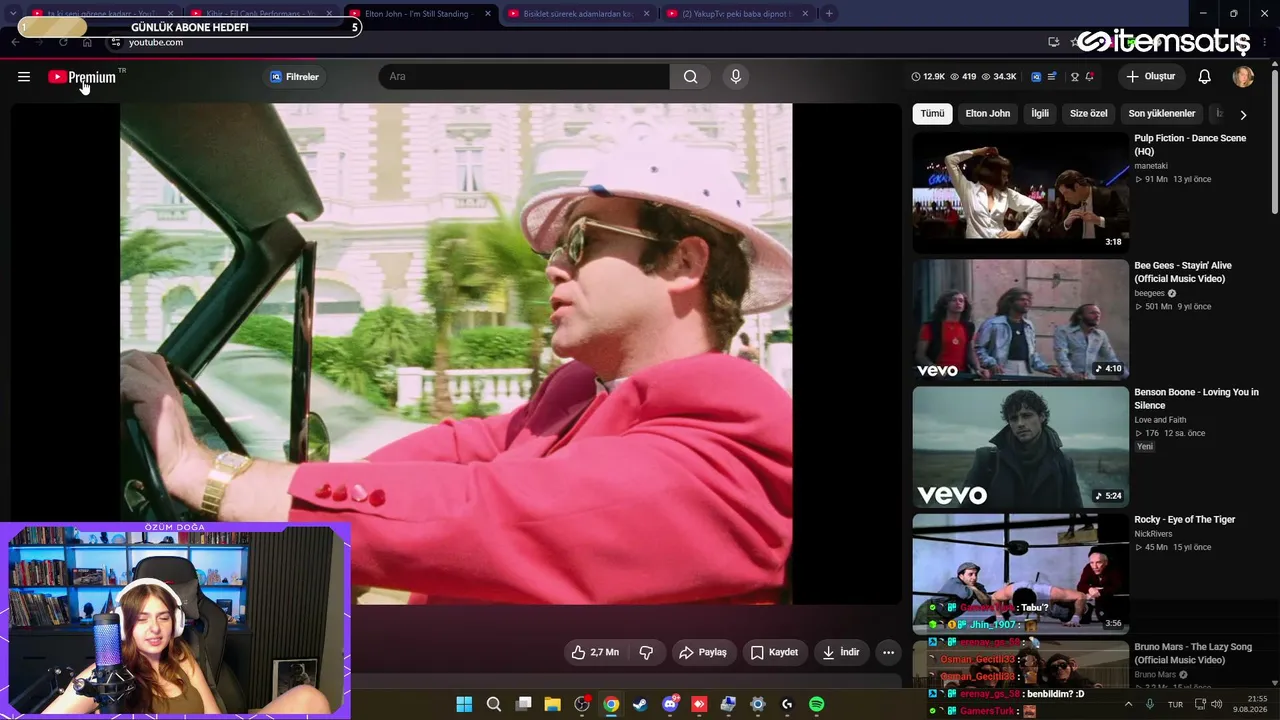This screenshot has width=1280, height=720.
Task: Open YouTube notifications bell
Action: click(x=1205, y=77)
